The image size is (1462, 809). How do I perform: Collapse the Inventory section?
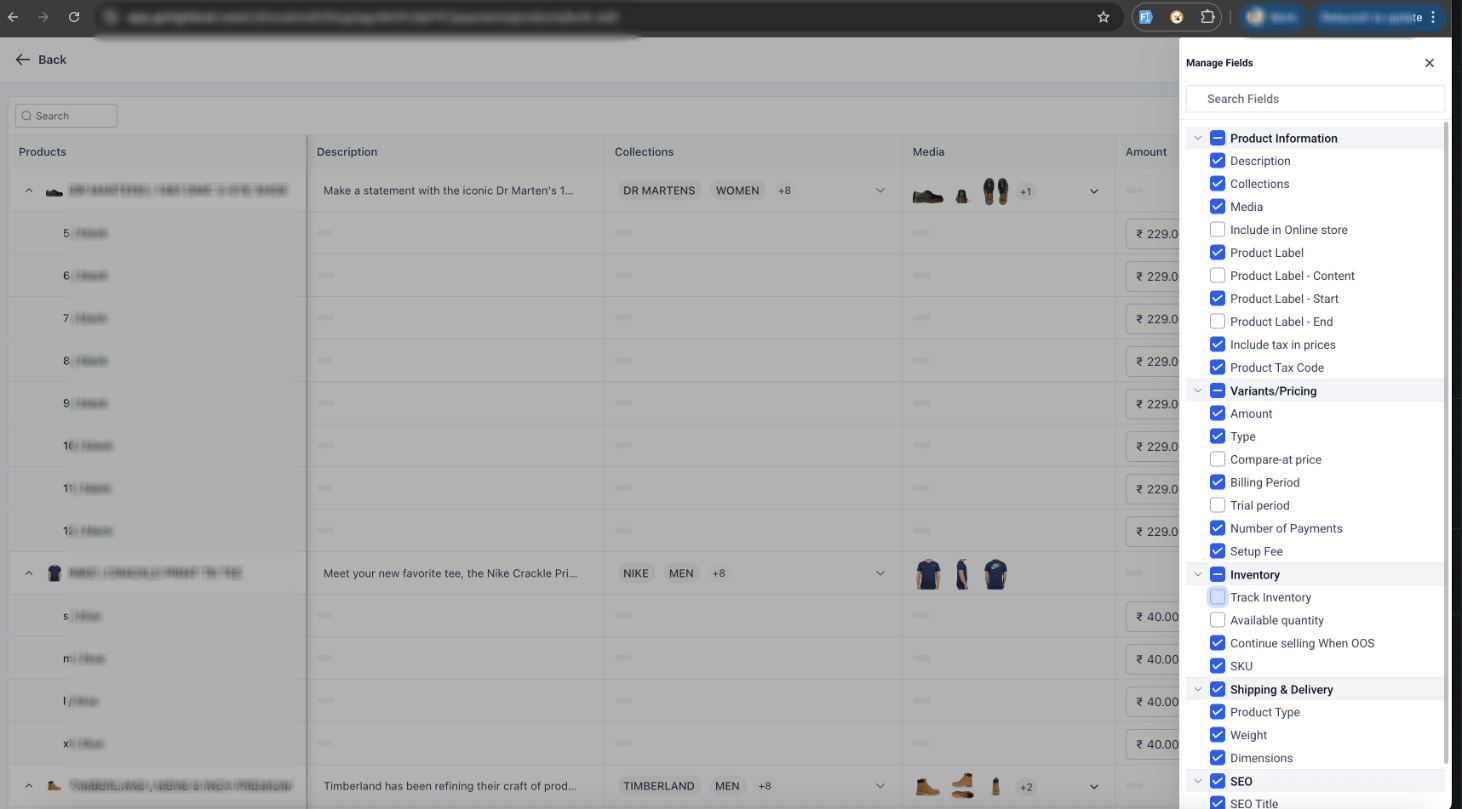[1198, 575]
